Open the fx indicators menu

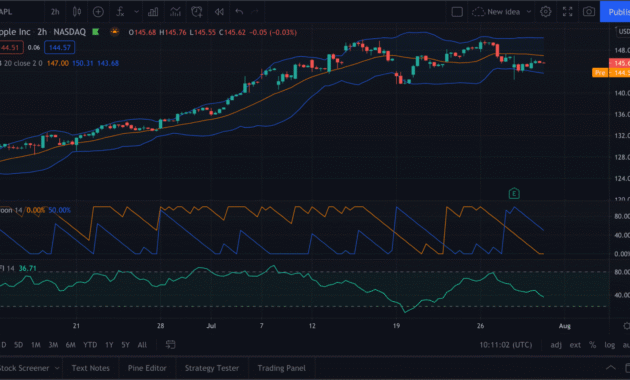click(120, 12)
